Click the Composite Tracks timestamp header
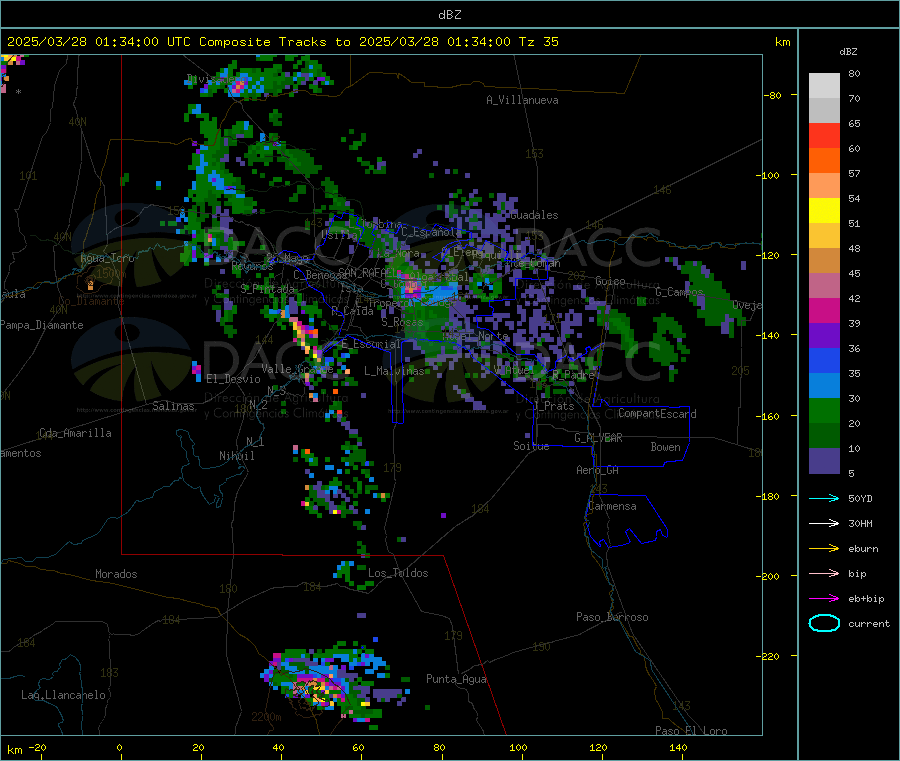This screenshot has width=900, height=761. 283,42
